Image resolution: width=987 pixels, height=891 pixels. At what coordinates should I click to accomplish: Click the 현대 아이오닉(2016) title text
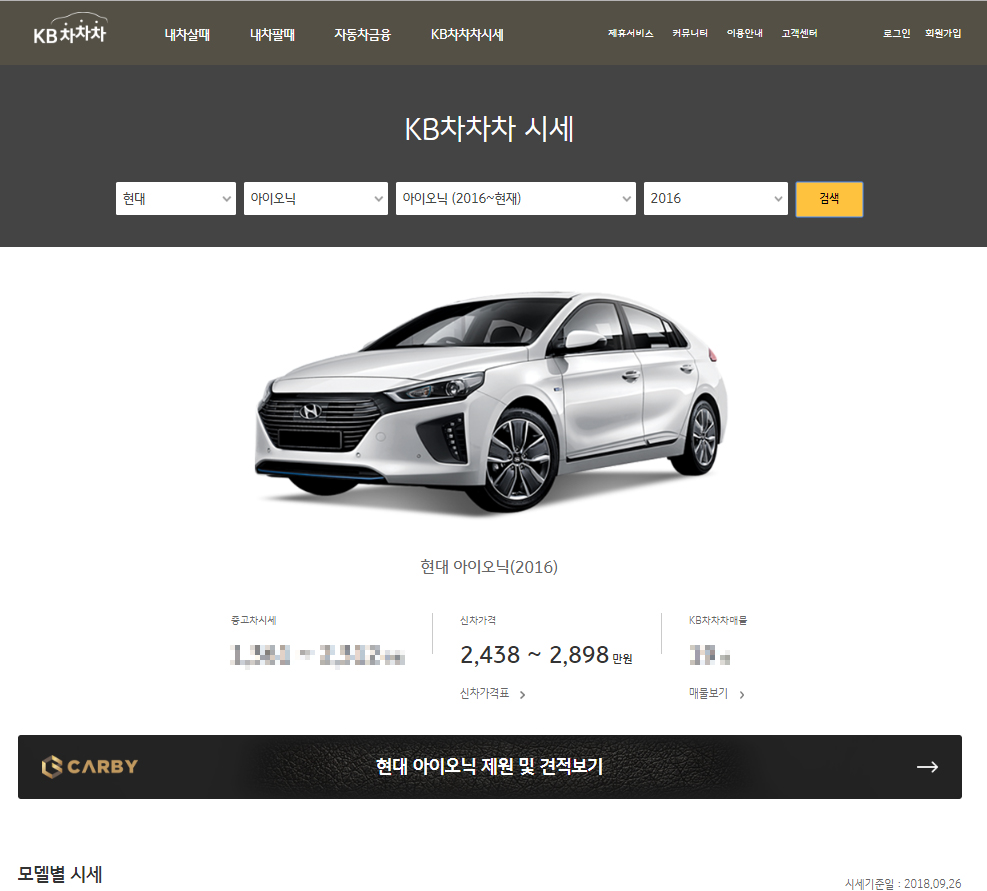(489, 567)
